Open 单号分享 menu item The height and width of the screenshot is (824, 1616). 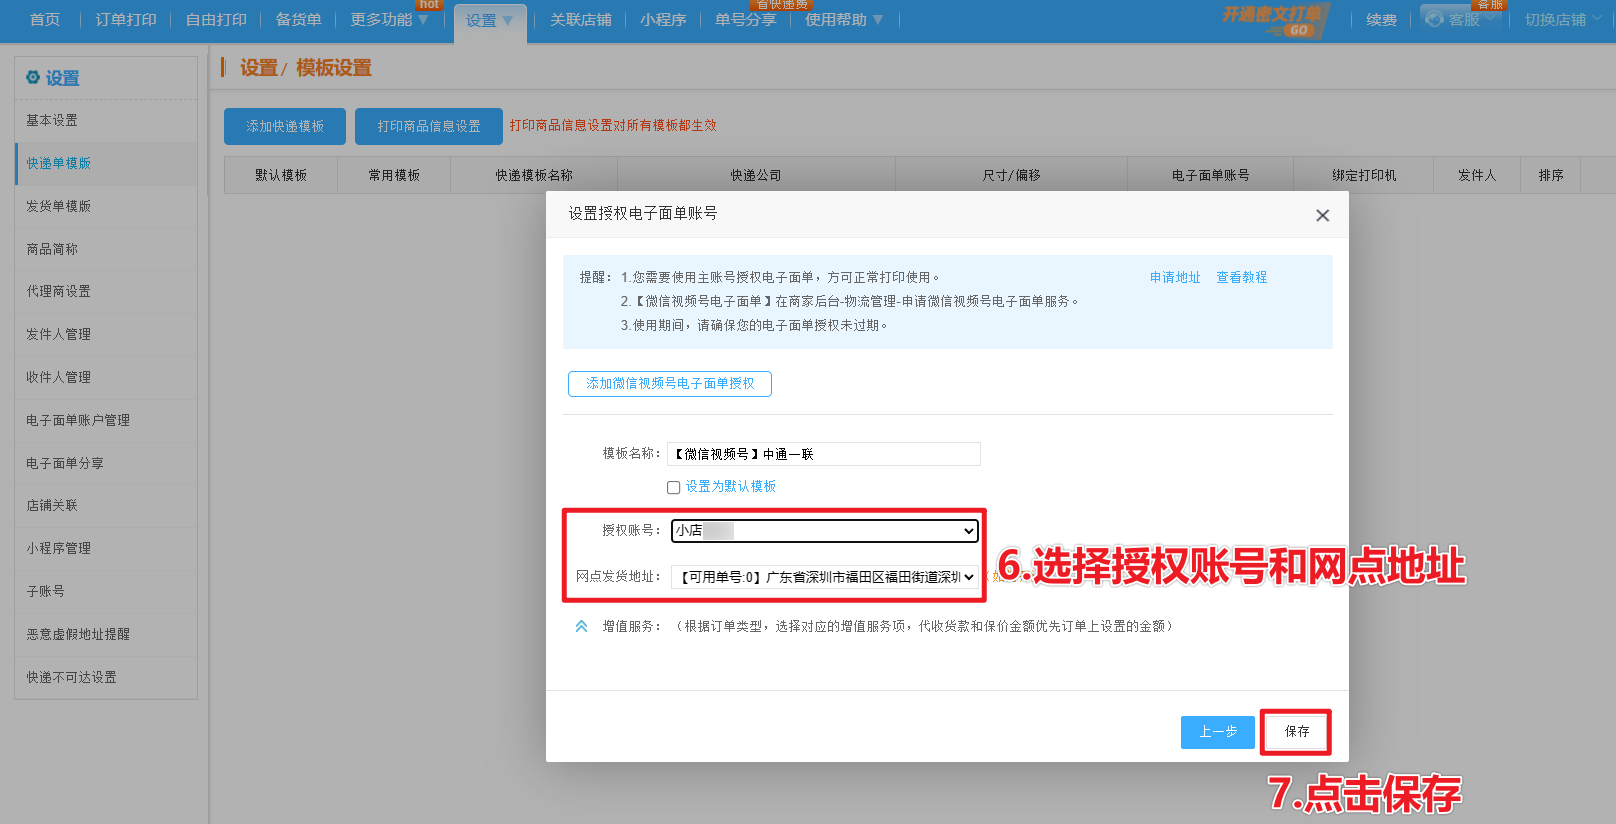(745, 19)
